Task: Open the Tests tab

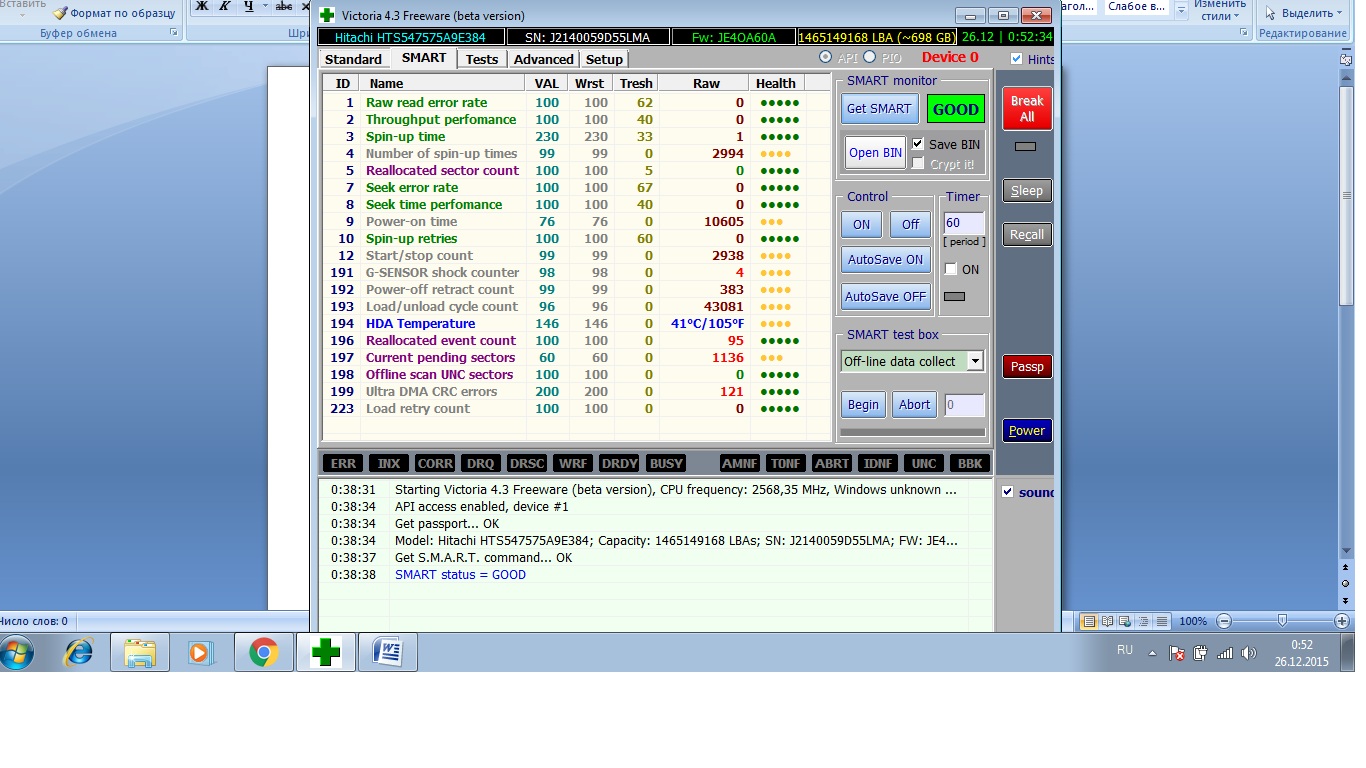Action: click(x=482, y=59)
